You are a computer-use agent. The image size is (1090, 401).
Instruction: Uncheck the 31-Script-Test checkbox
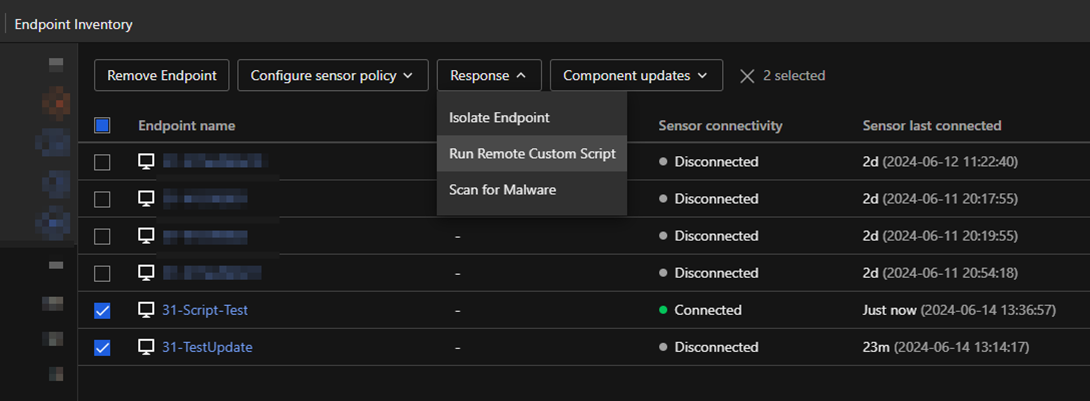point(102,310)
